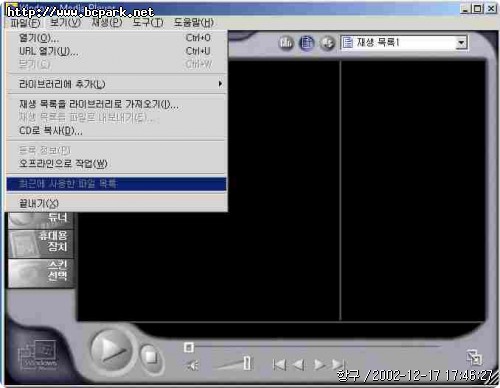
Task: Switch to compact mode icon
Action: point(474,357)
